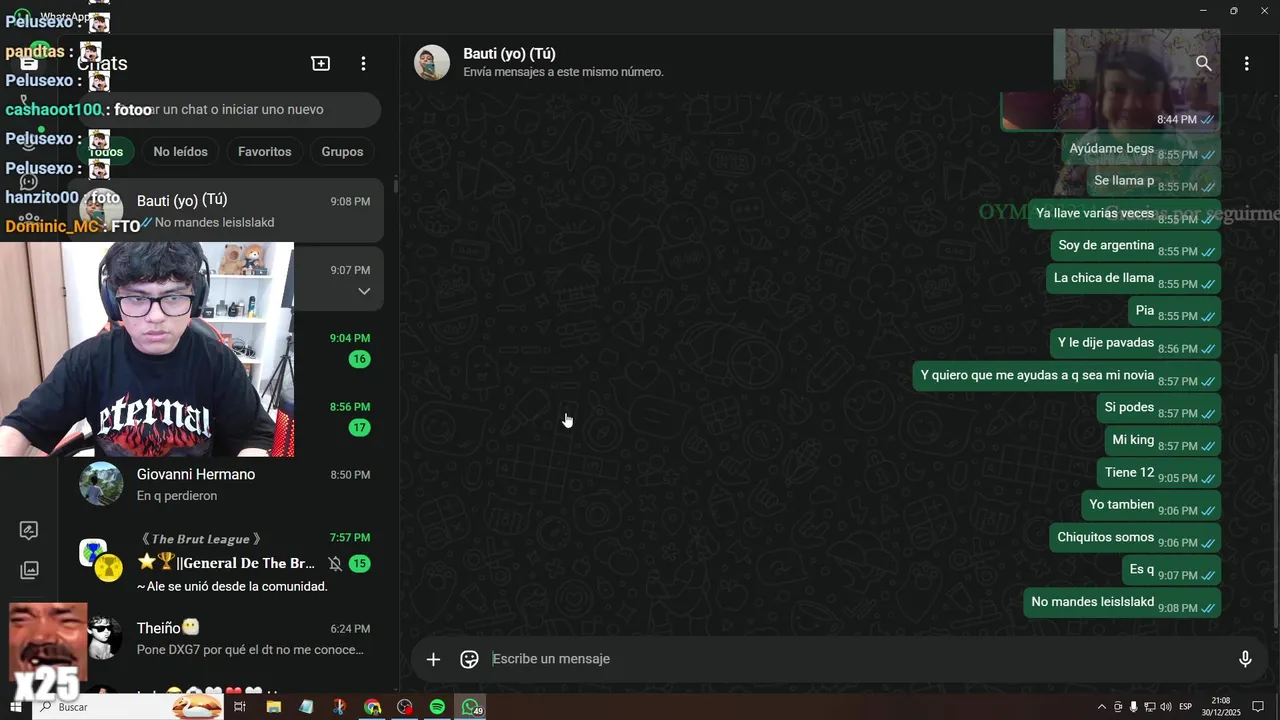The width and height of the screenshot is (1280, 720).
Task: Select message "Pia"
Action: pyautogui.click(x=1174, y=311)
